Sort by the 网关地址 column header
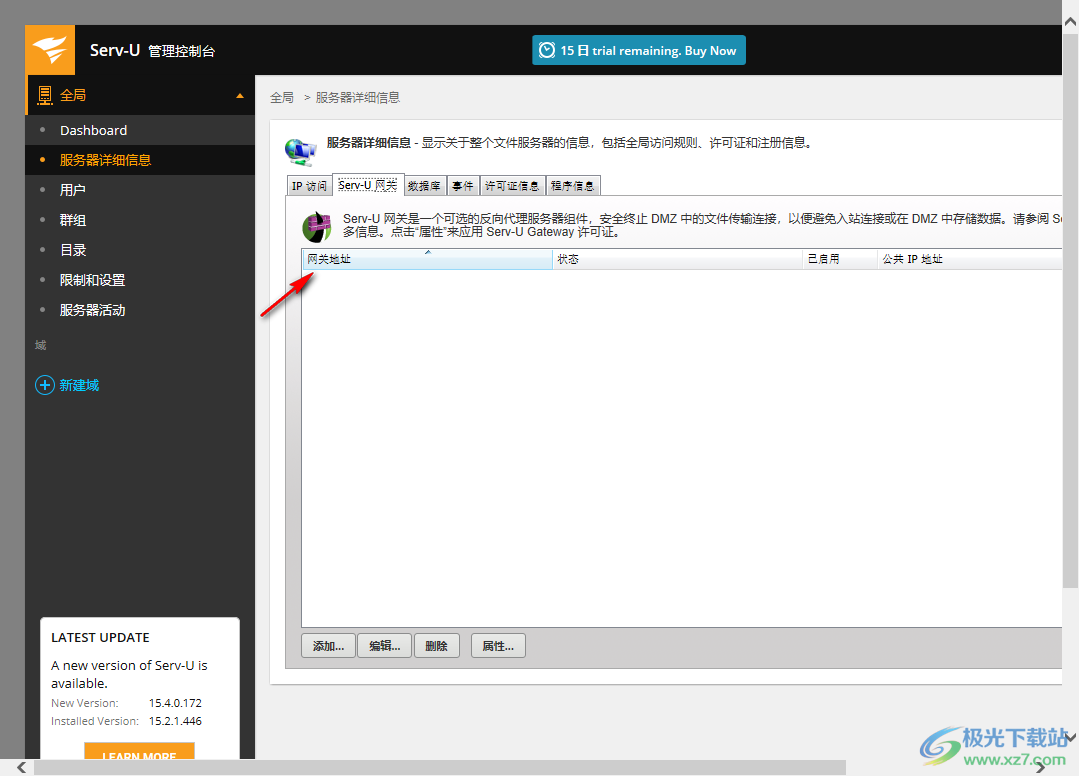 (427, 259)
